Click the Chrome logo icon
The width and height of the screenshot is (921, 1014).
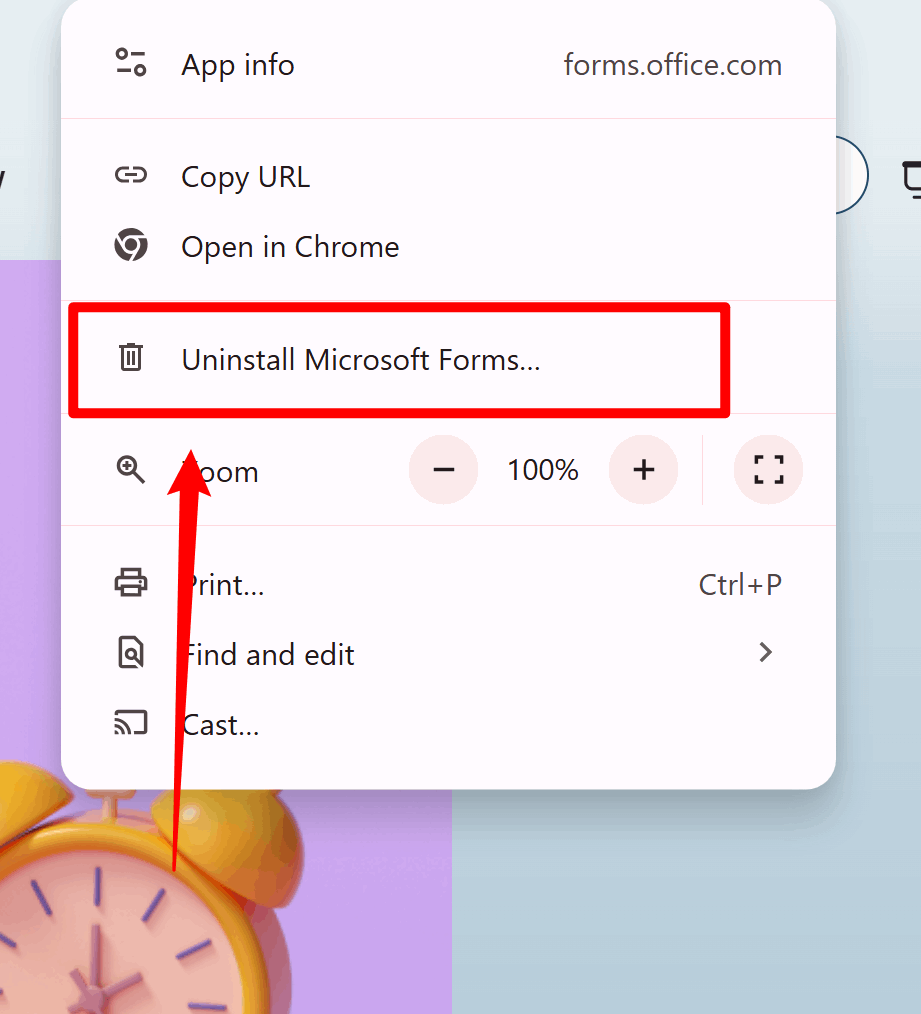point(131,245)
